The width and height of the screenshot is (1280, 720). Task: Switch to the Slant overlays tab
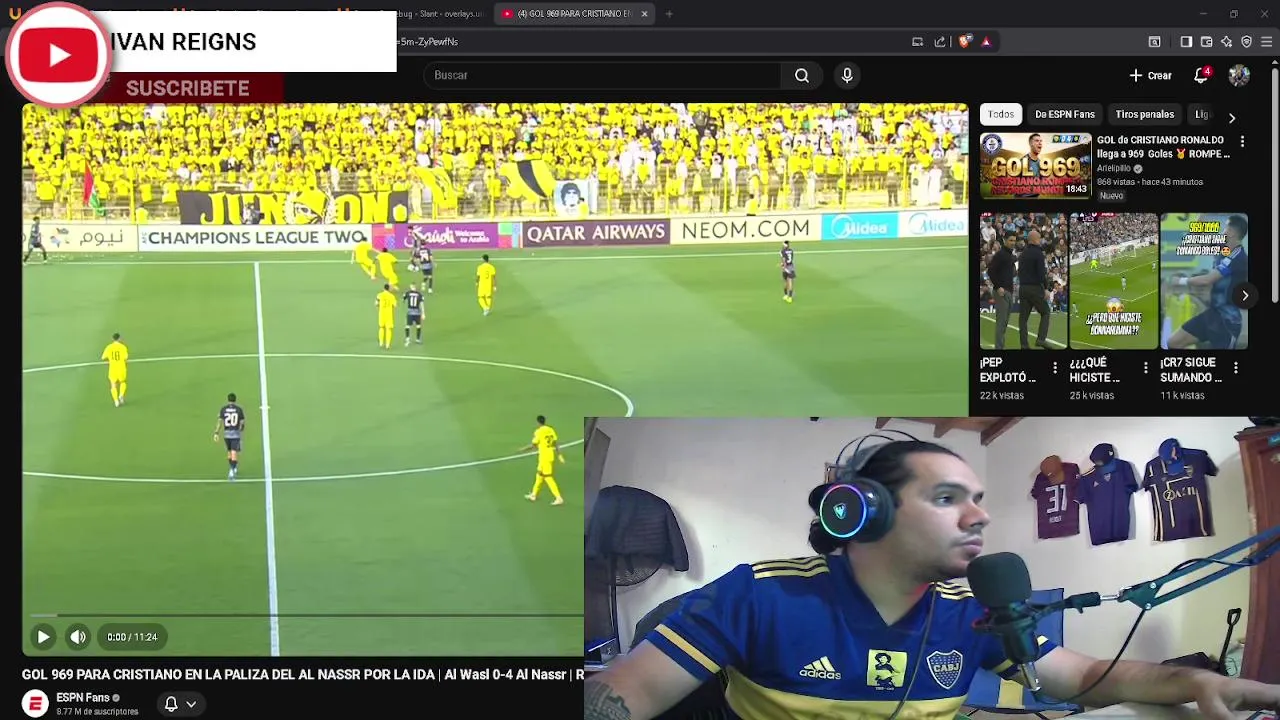click(x=437, y=14)
